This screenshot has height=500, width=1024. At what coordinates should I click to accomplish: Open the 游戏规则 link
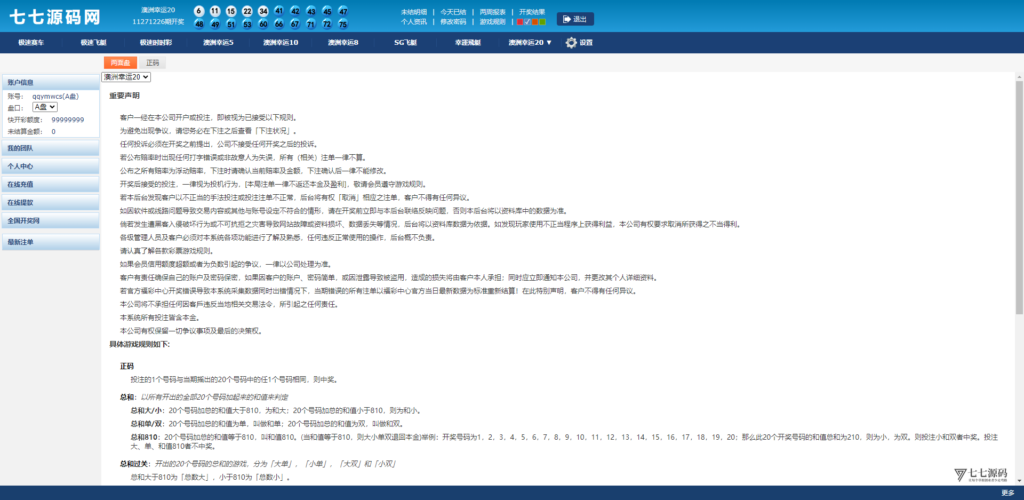pos(492,22)
